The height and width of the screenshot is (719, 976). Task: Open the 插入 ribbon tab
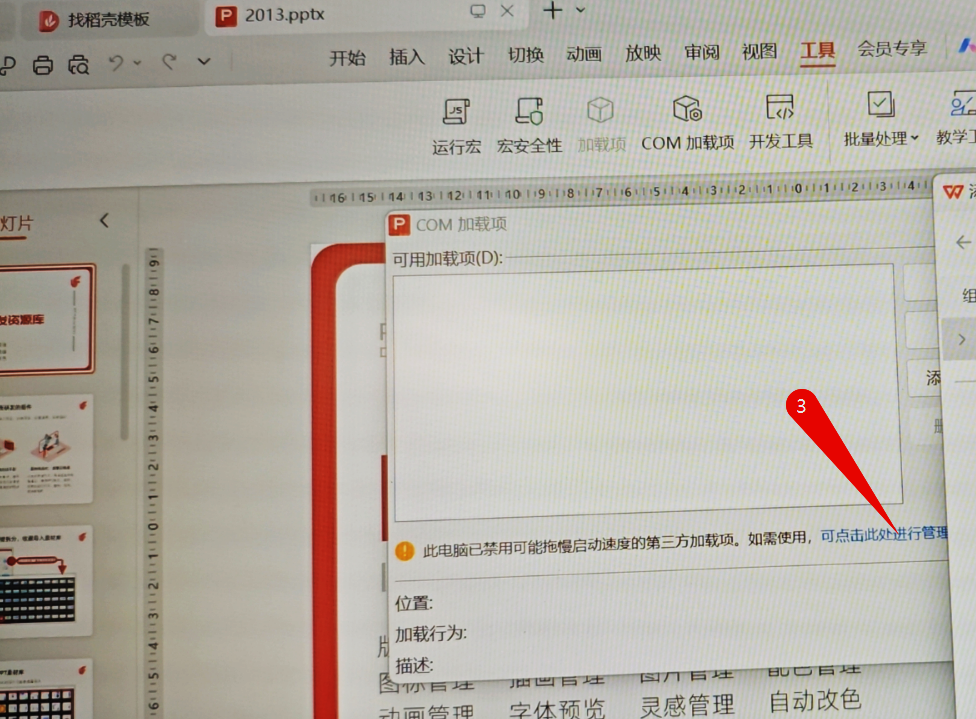coord(407,57)
